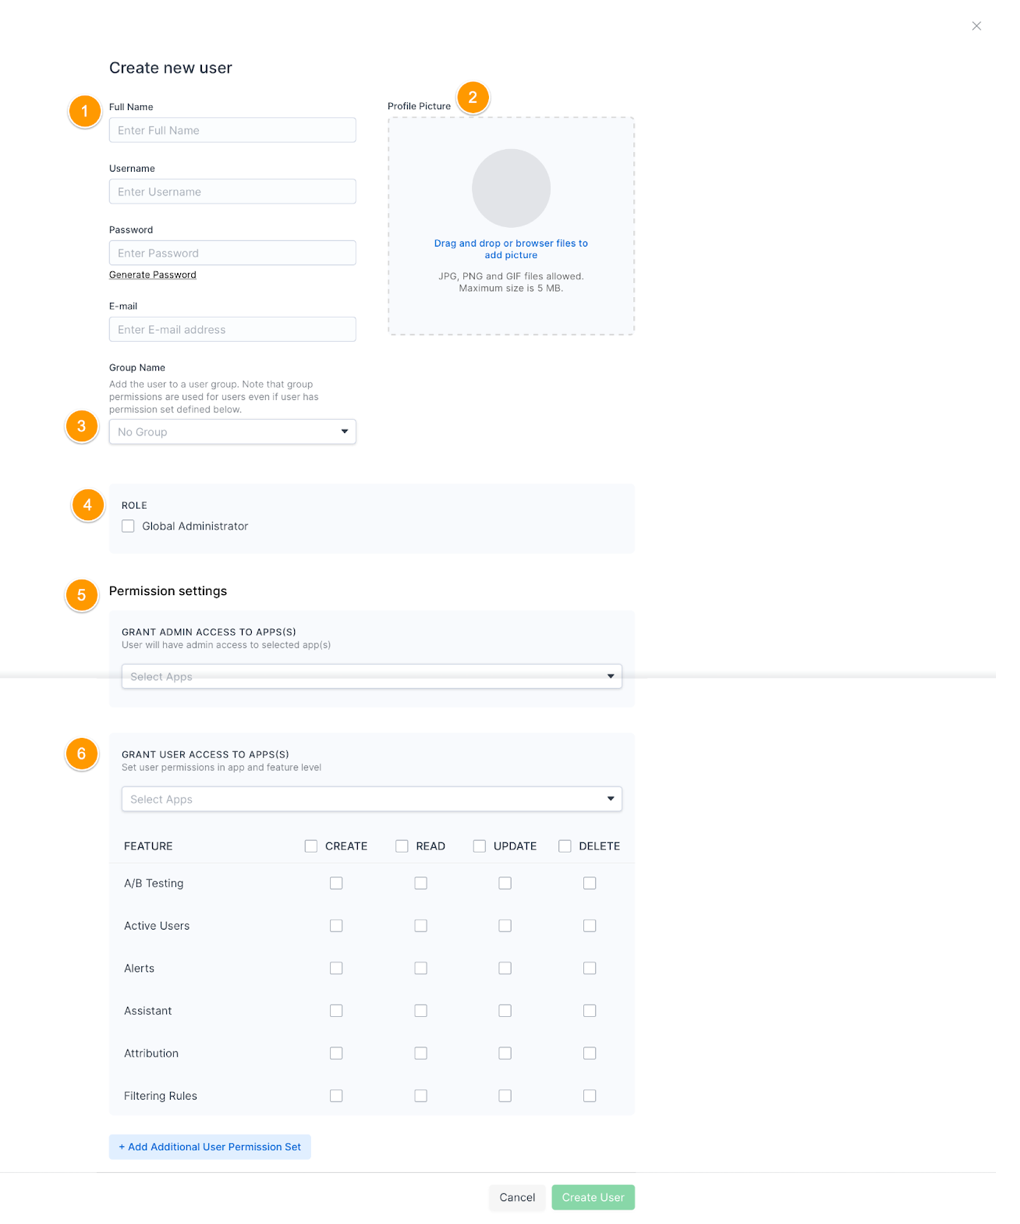Mark Create permission for Filtering Rules
The width and height of the screenshot is (1020, 1224).
(x=336, y=1096)
